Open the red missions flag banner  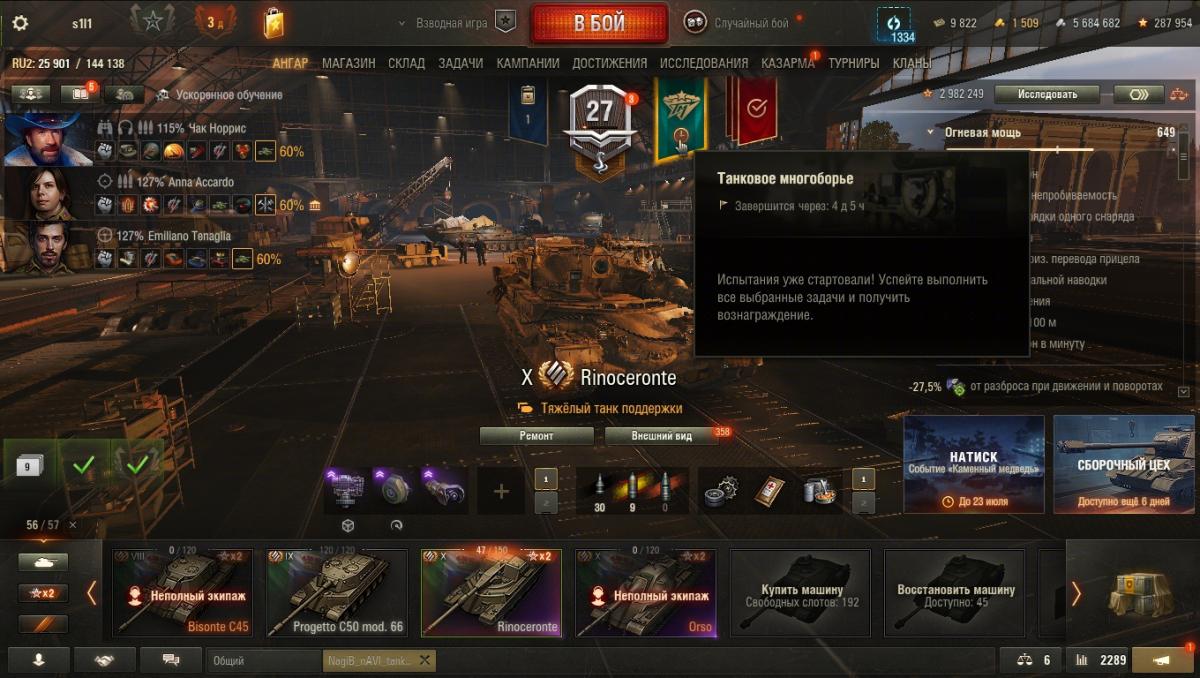(751, 110)
